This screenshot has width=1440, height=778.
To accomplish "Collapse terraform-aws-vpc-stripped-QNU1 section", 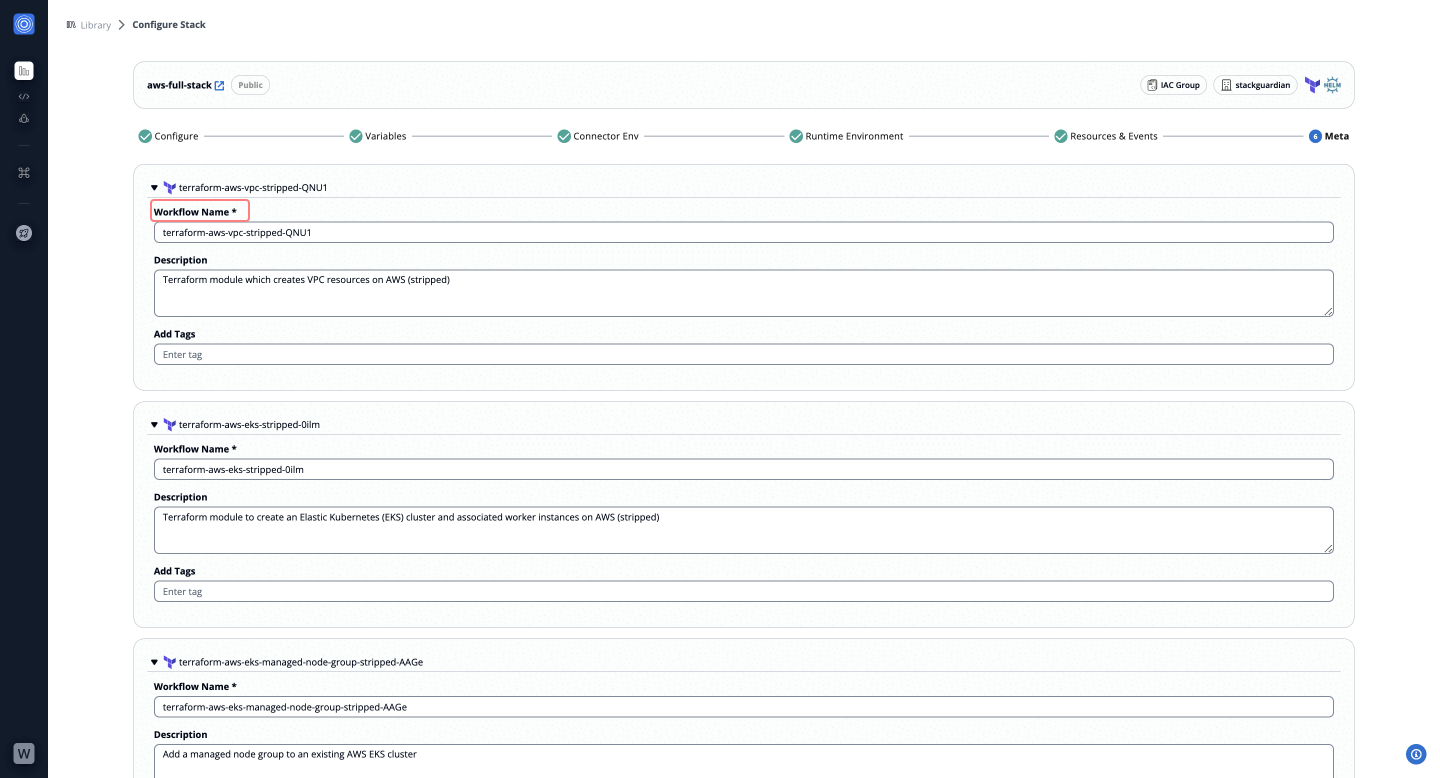I will (154, 187).
